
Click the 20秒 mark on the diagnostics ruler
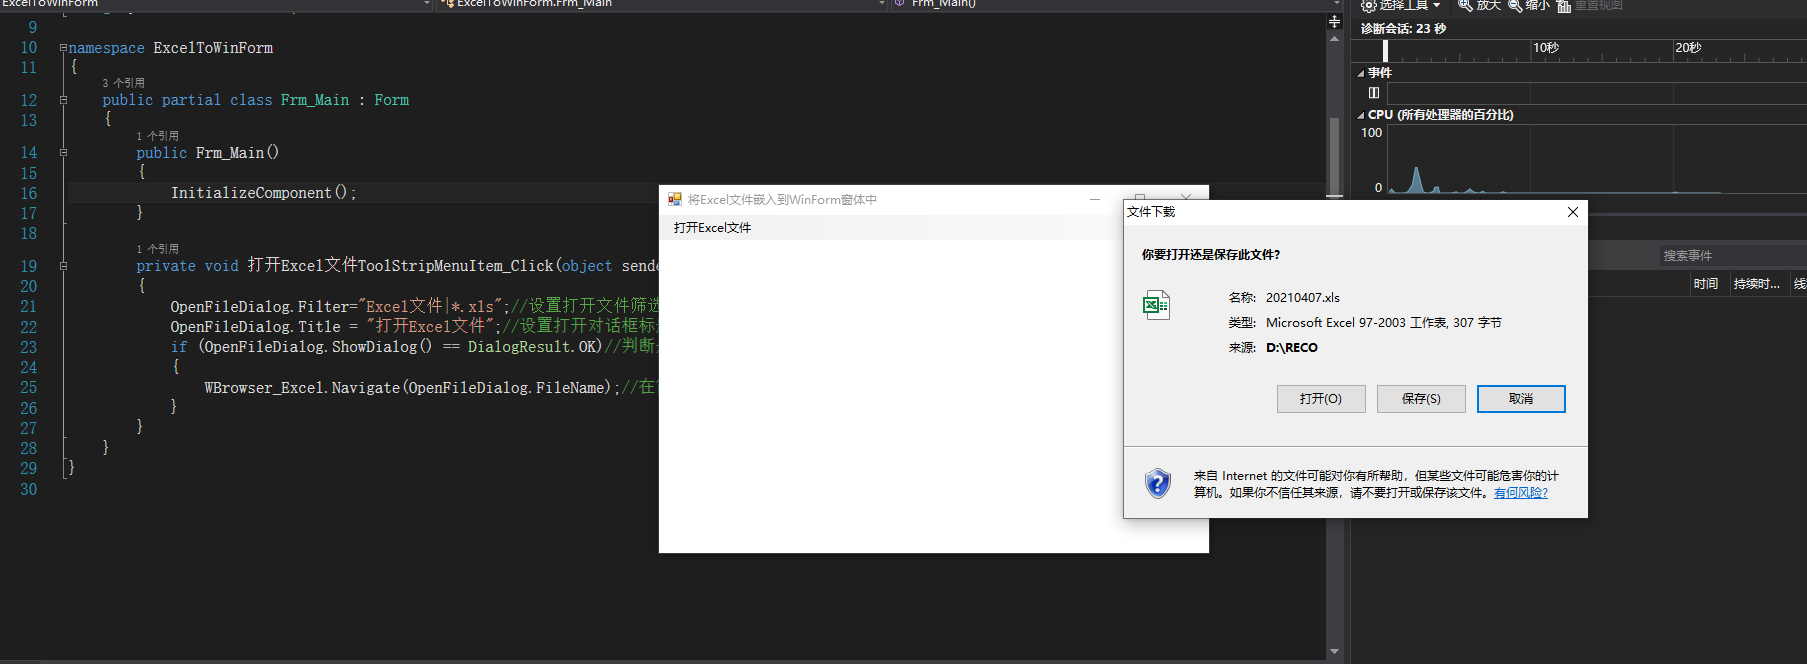pos(1688,48)
